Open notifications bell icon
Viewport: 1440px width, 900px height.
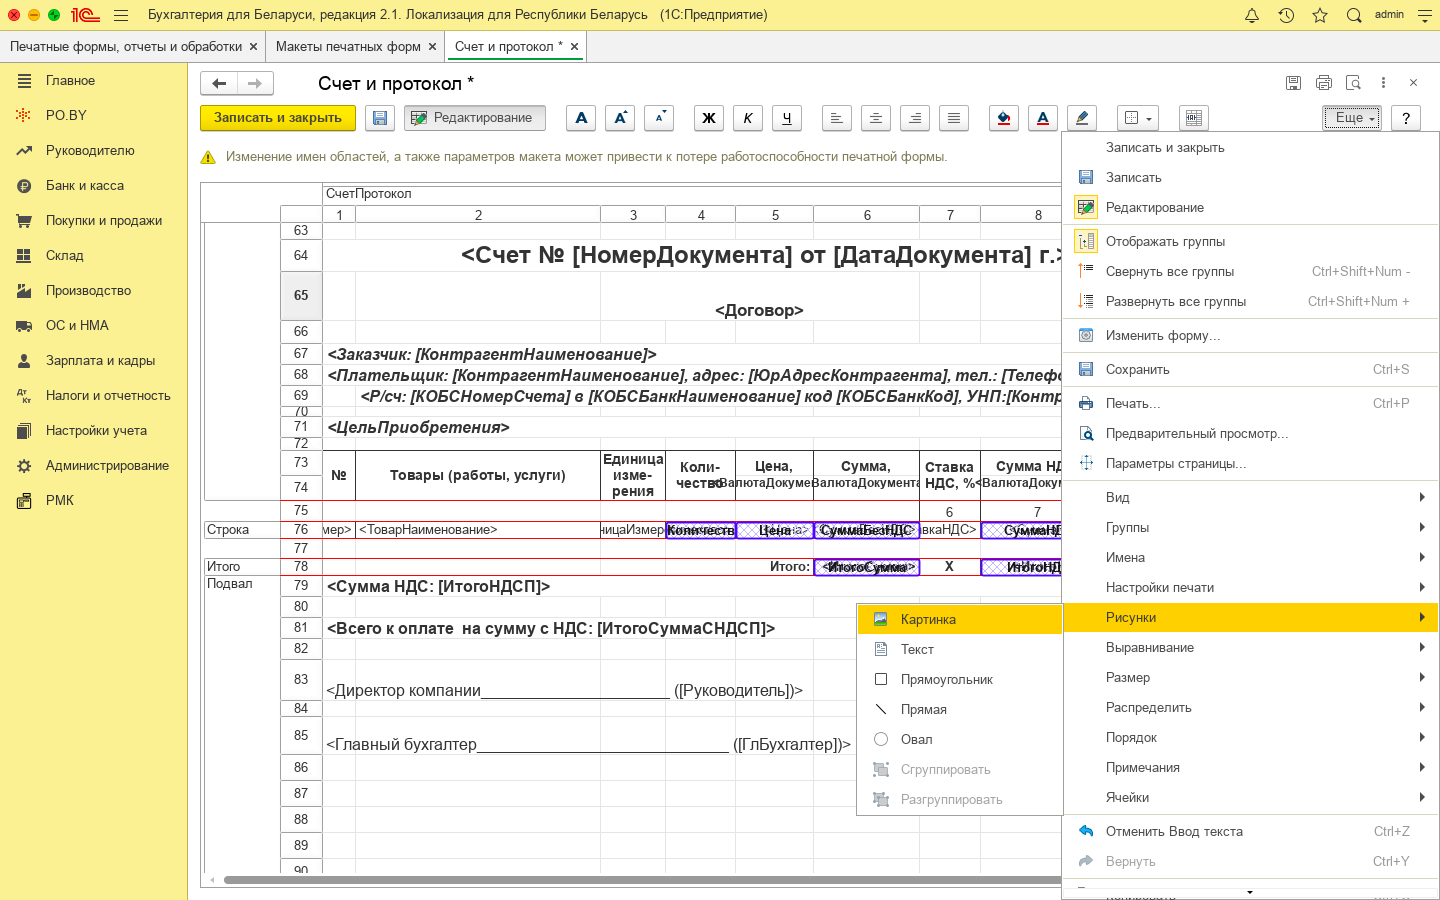1252,15
